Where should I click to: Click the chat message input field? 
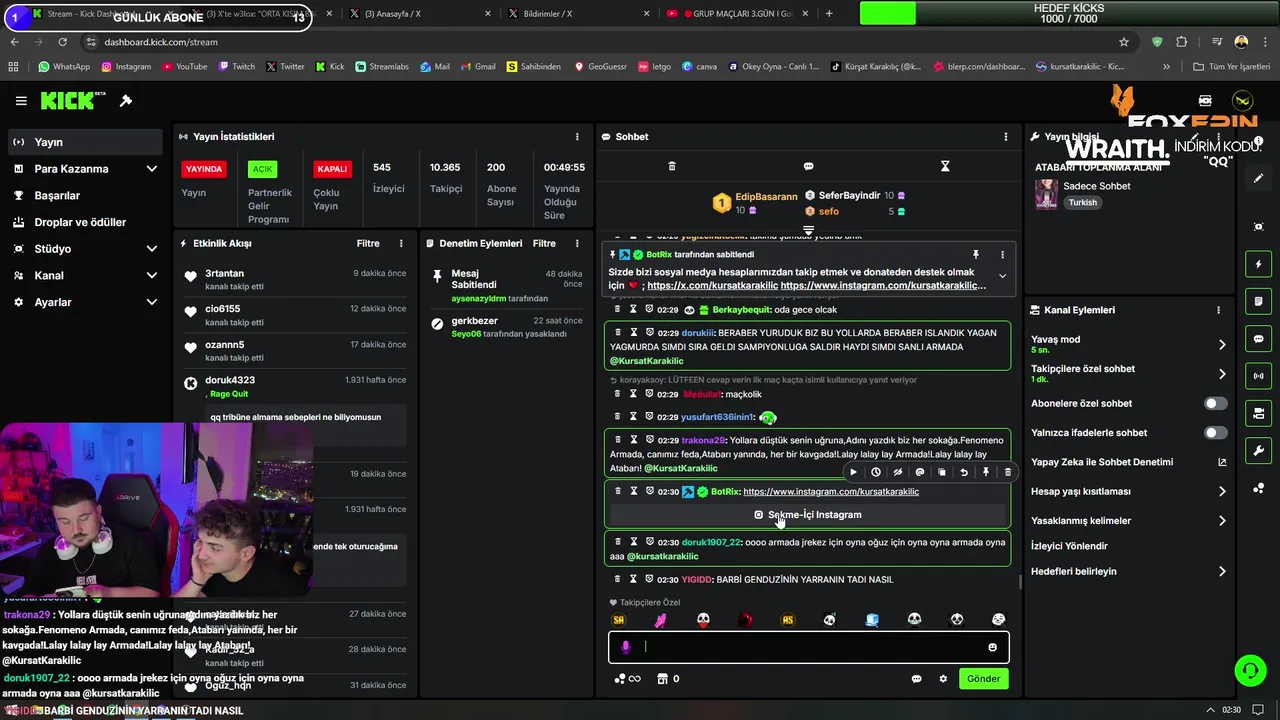coord(809,647)
